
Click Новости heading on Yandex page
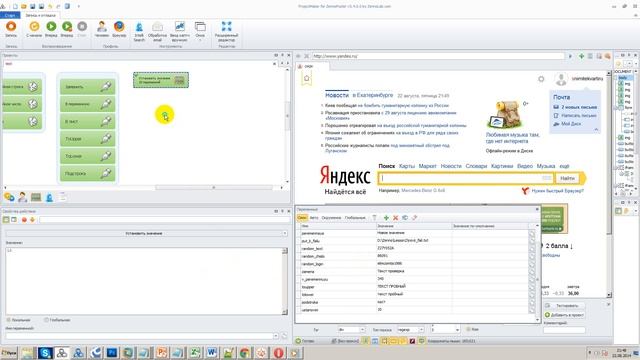[337, 95]
